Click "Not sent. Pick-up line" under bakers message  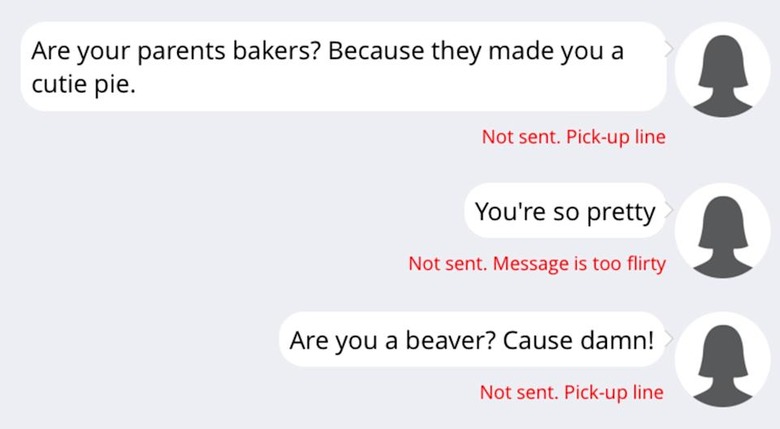click(x=574, y=136)
